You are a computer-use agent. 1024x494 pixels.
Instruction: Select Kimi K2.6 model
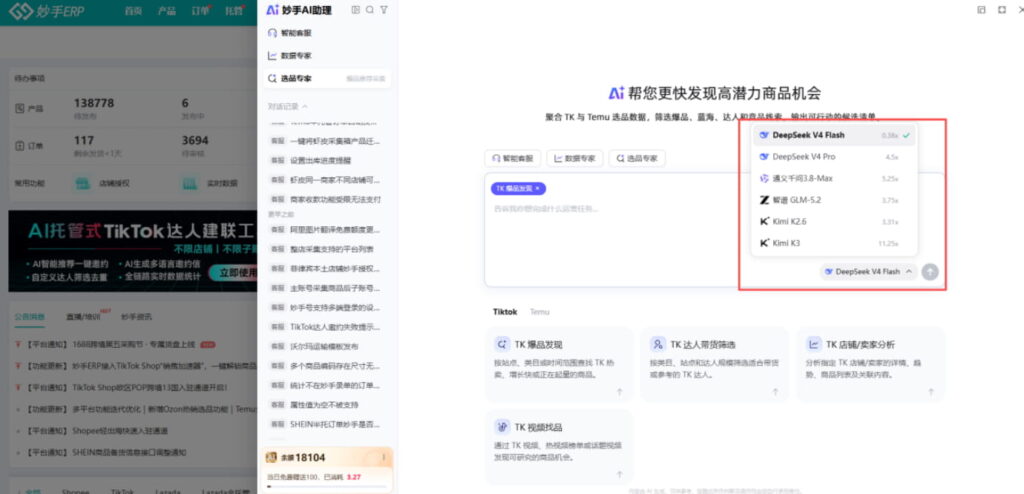pyautogui.click(x=834, y=222)
